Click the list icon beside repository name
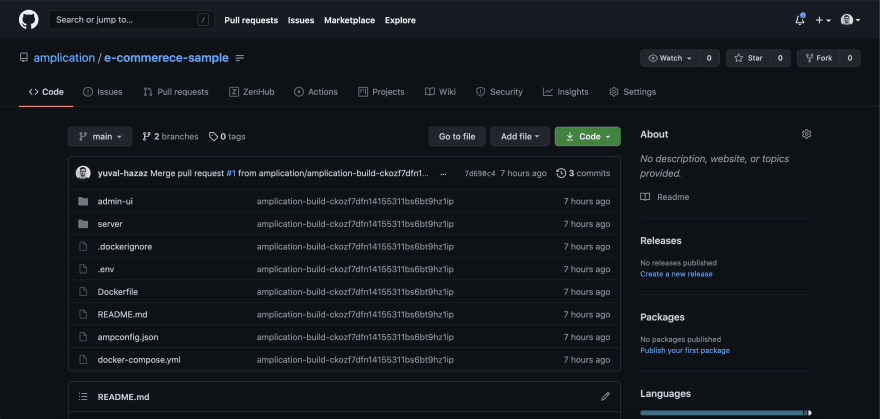 pyautogui.click(x=240, y=58)
